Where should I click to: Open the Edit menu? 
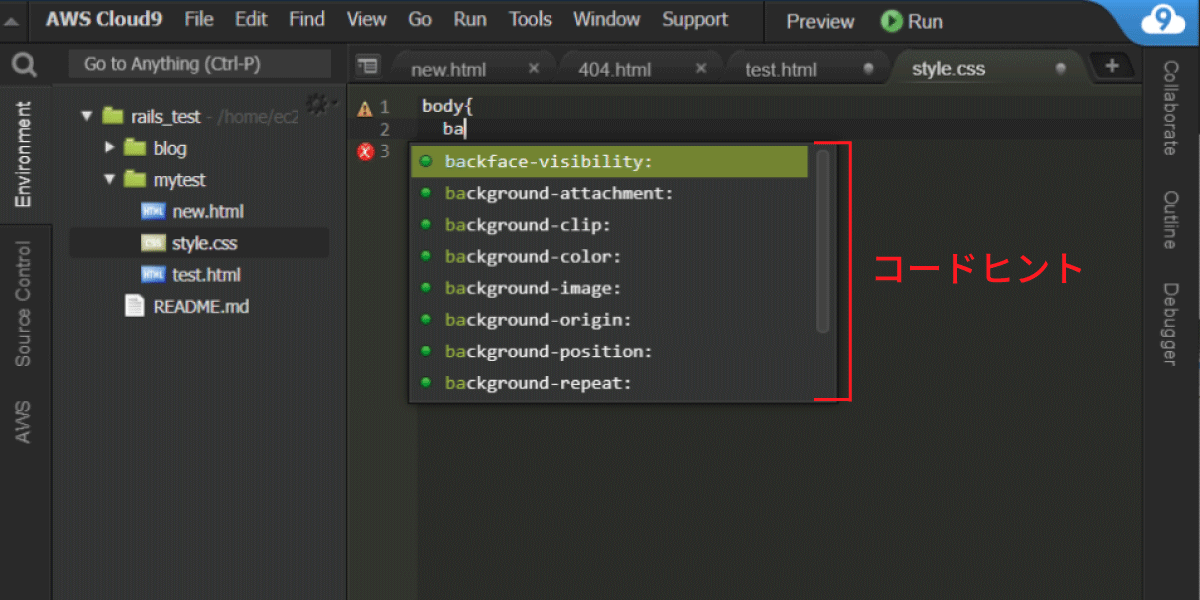pyautogui.click(x=251, y=20)
